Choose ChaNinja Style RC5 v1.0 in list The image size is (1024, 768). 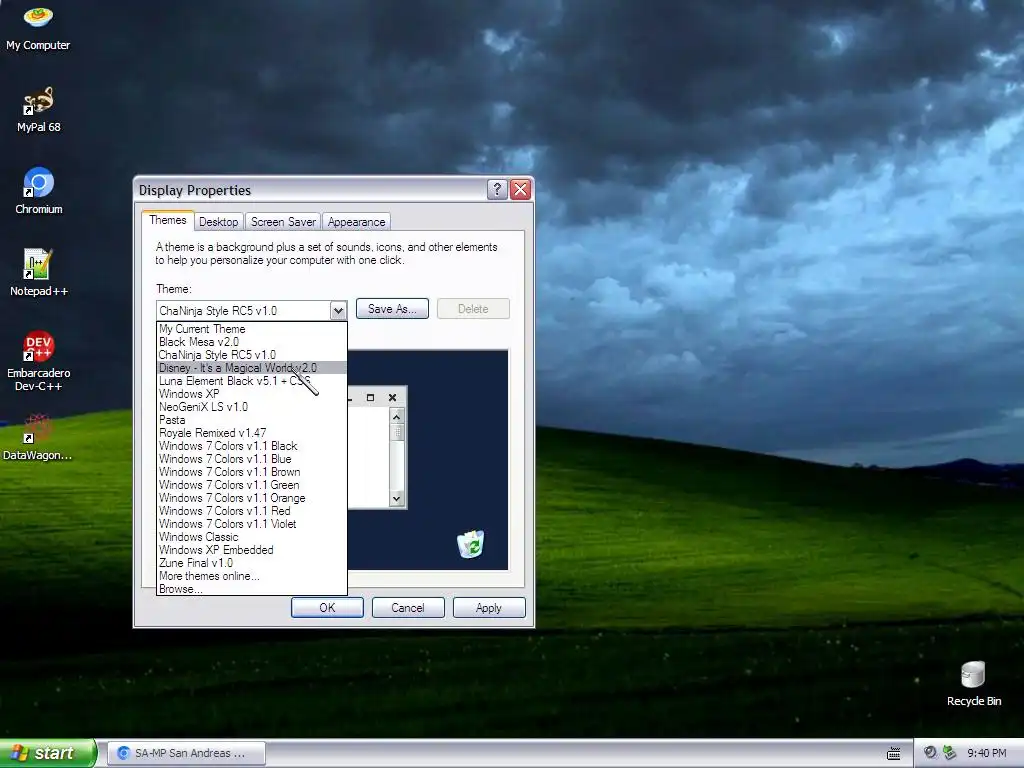(x=252, y=355)
